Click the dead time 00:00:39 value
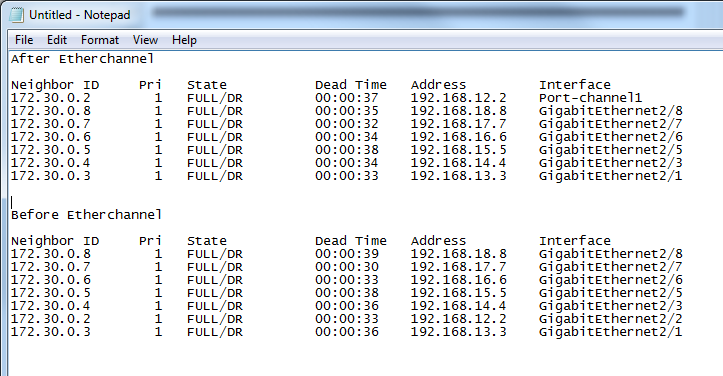 pyautogui.click(x=347, y=254)
